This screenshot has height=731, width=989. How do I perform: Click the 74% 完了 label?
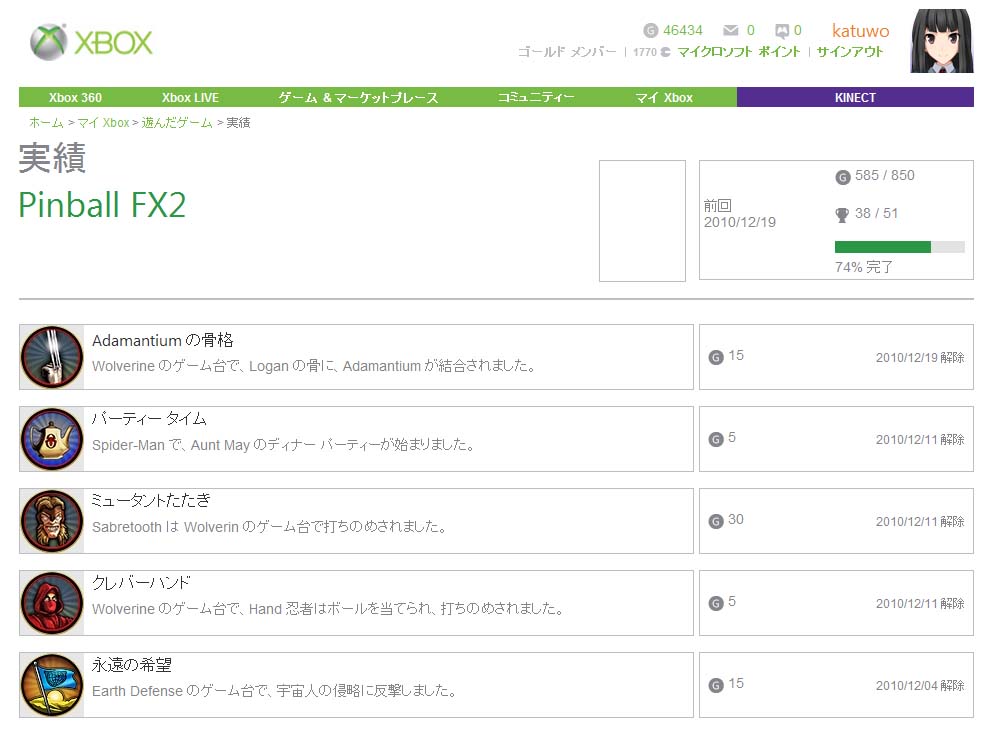864,267
